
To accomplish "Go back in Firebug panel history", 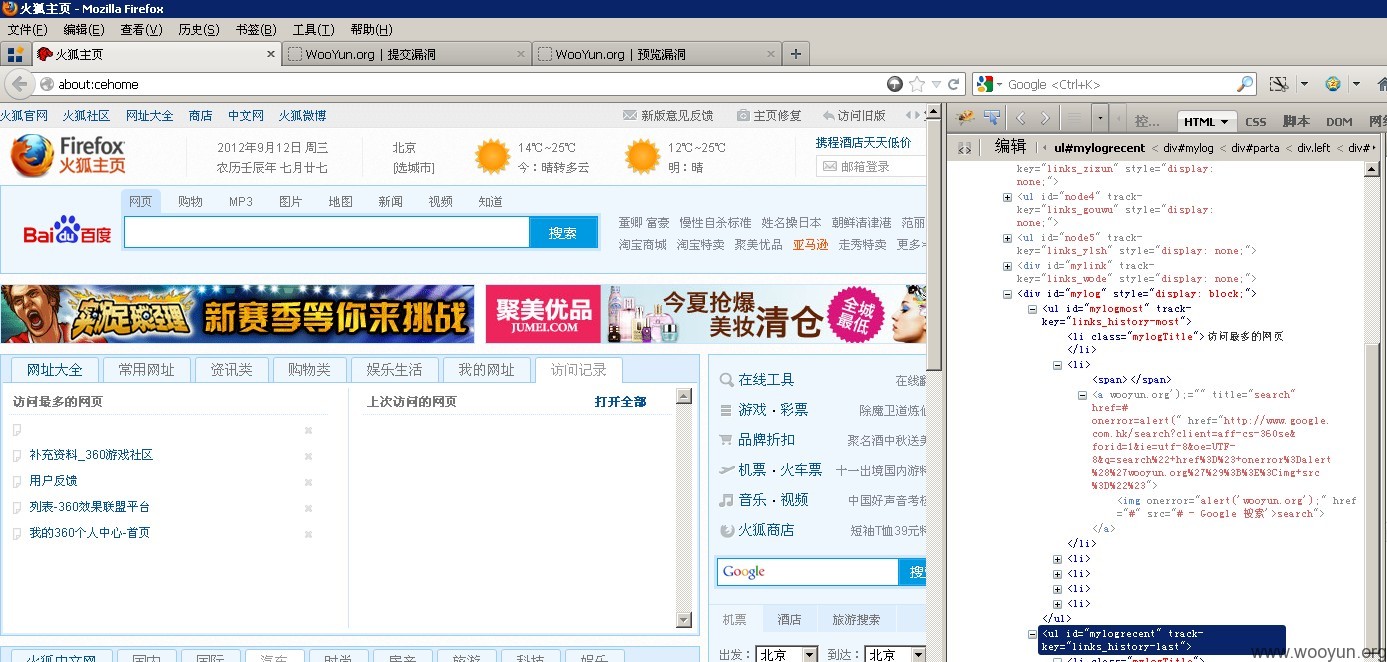I will pyautogui.click(x=1021, y=119).
